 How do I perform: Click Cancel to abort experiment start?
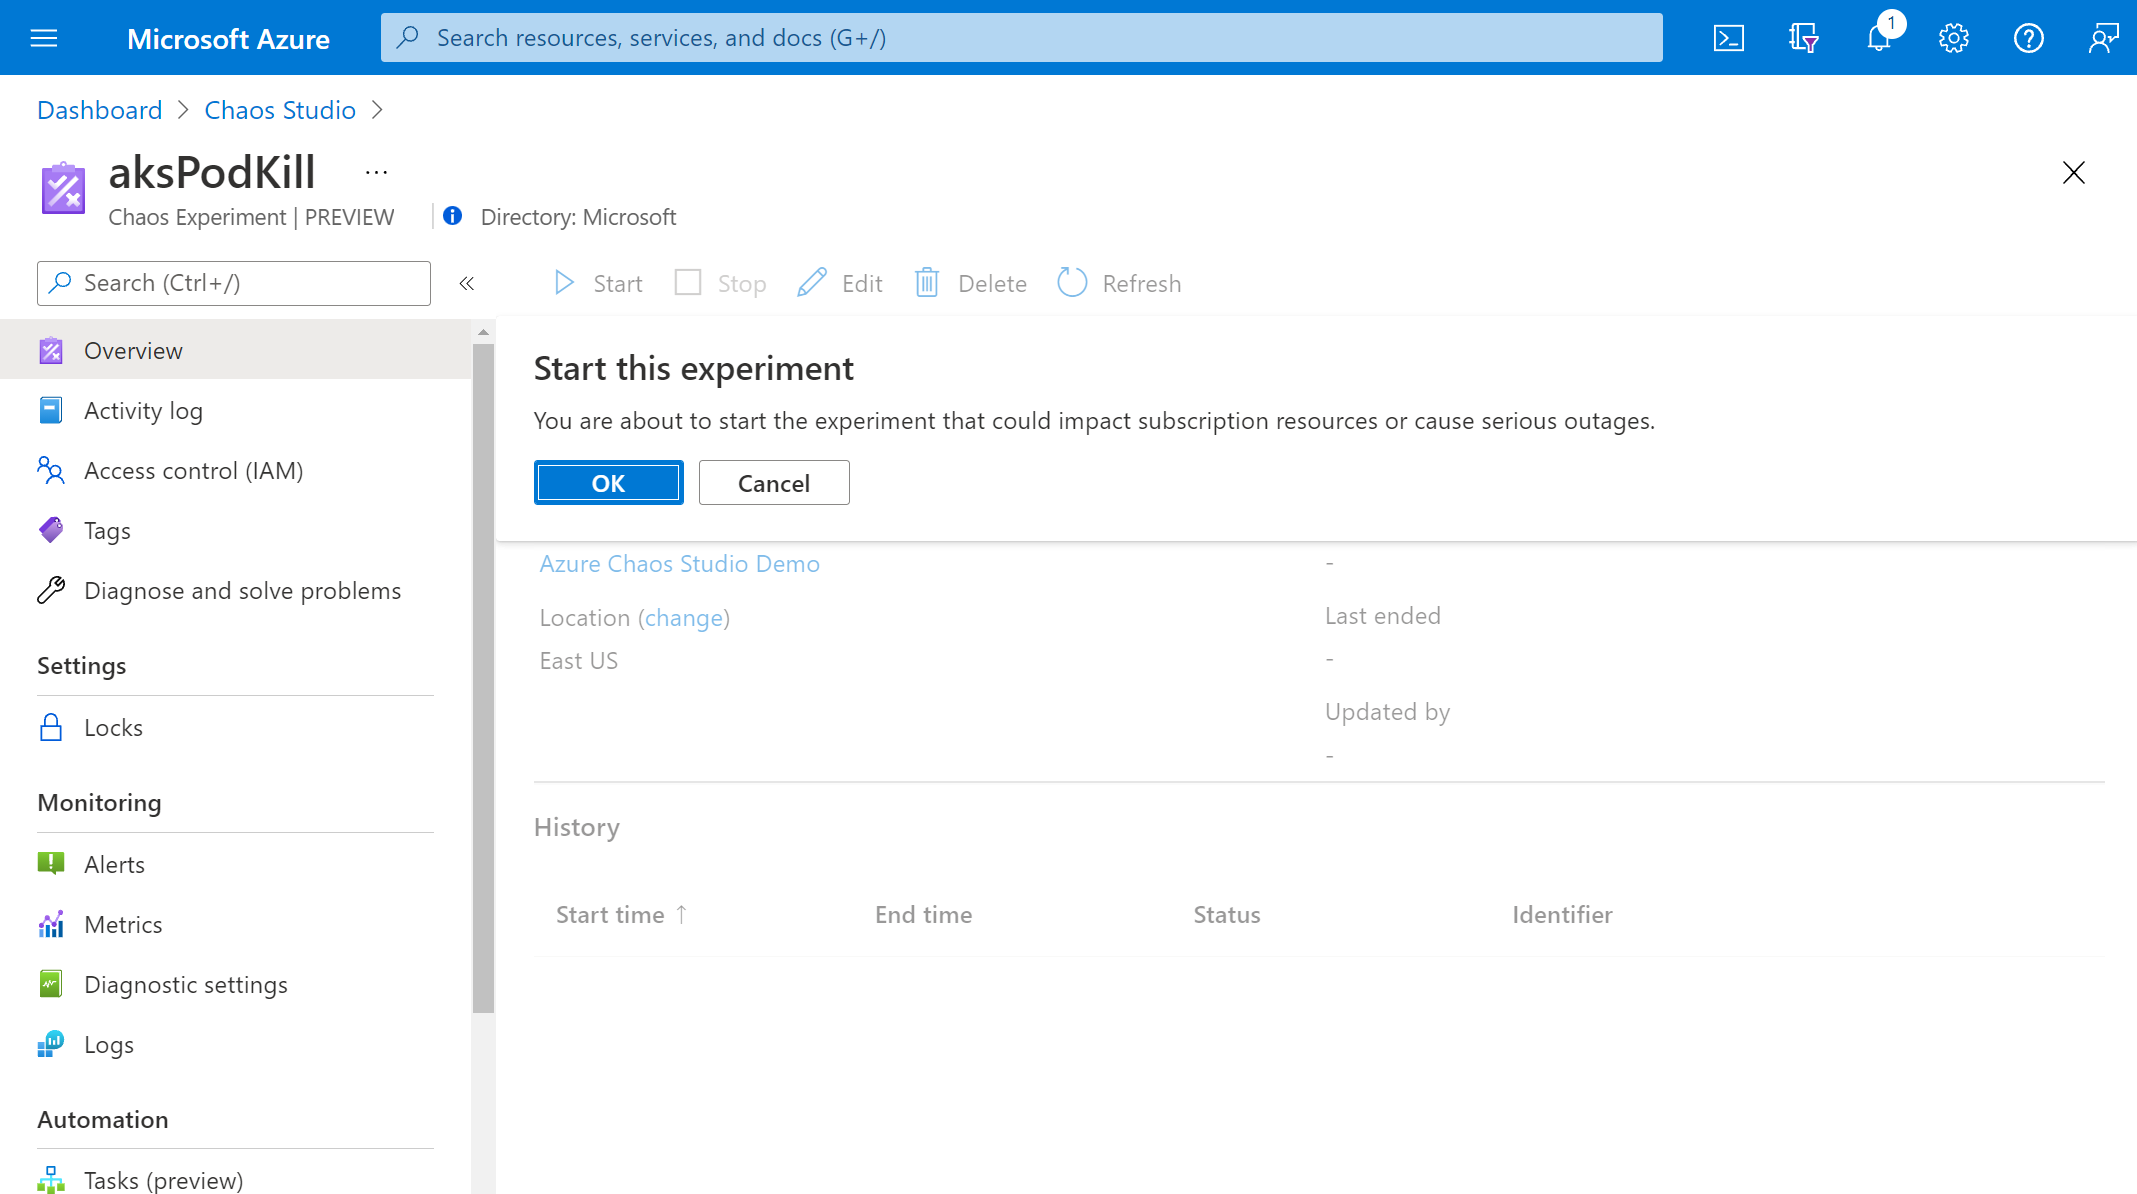coord(772,483)
